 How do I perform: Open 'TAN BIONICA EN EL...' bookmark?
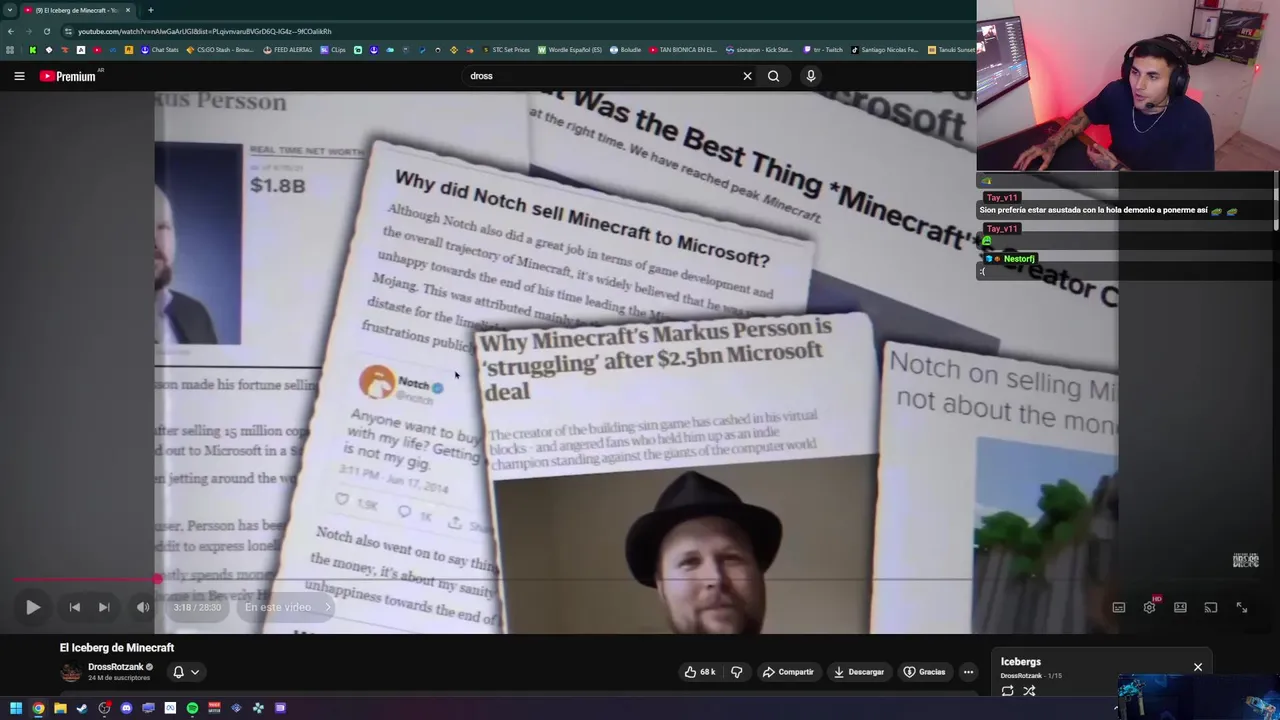(x=683, y=50)
